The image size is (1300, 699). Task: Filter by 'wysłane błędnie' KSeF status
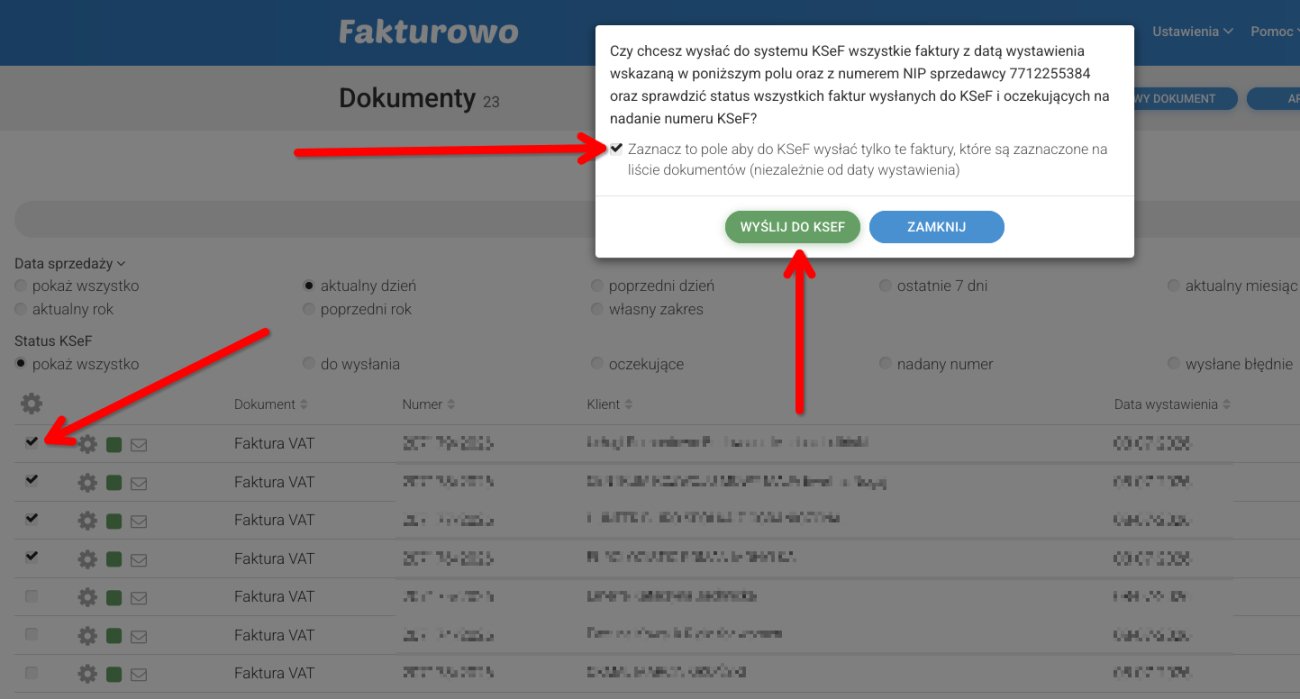point(1174,364)
